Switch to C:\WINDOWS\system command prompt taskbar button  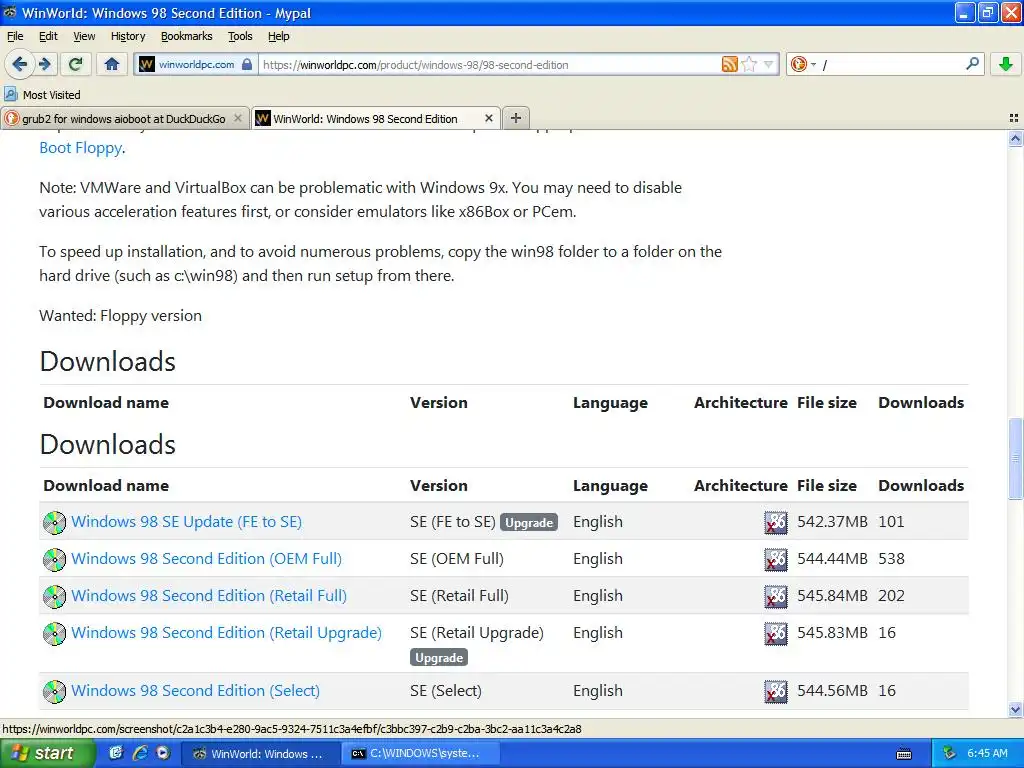tap(421, 754)
